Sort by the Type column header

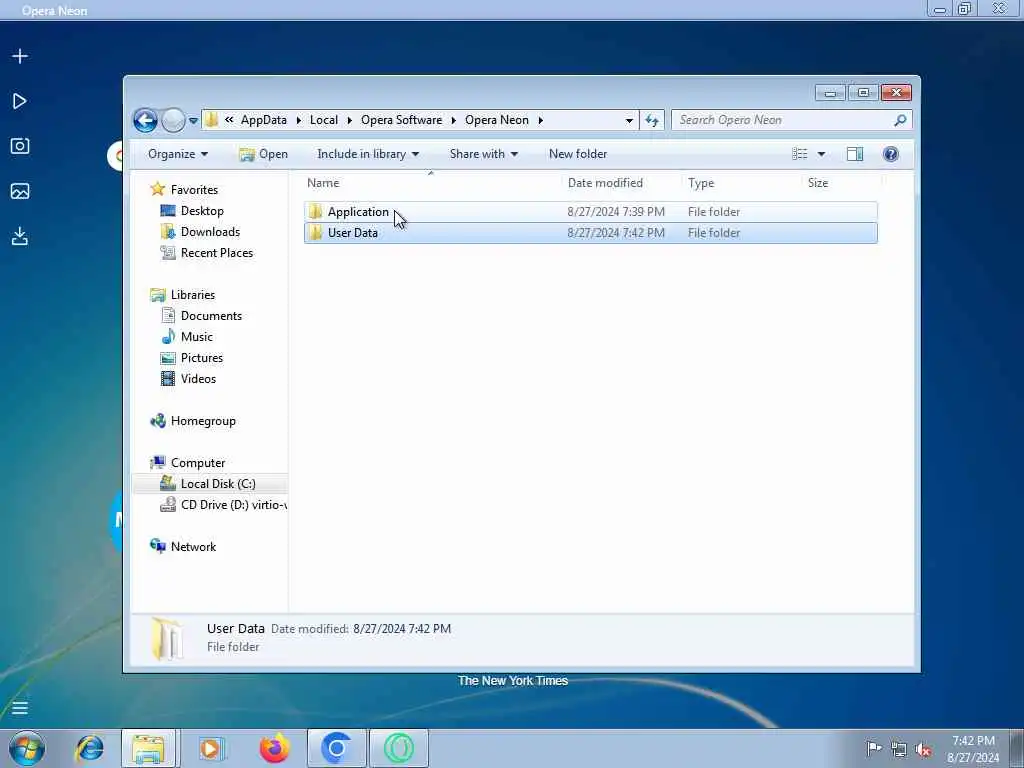[701, 183]
